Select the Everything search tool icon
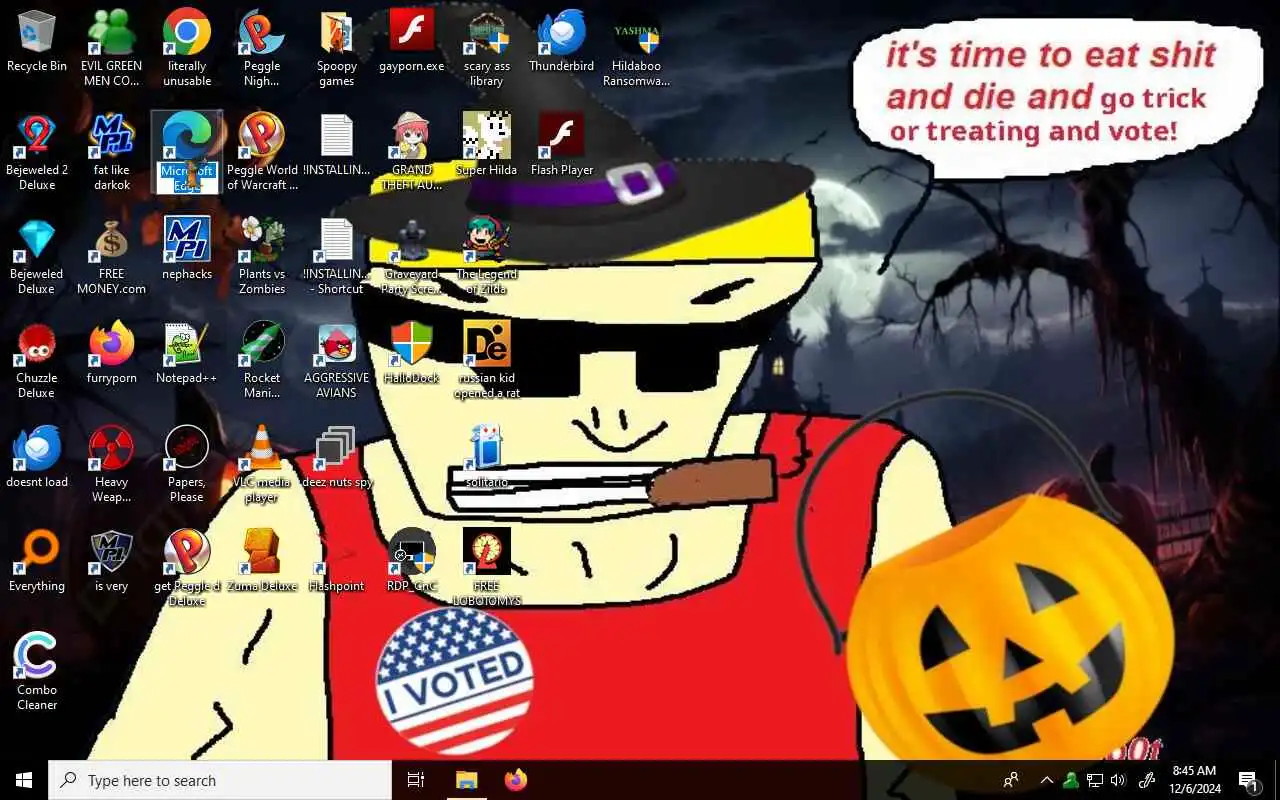Image resolution: width=1280 pixels, height=800 pixels. [37, 562]
